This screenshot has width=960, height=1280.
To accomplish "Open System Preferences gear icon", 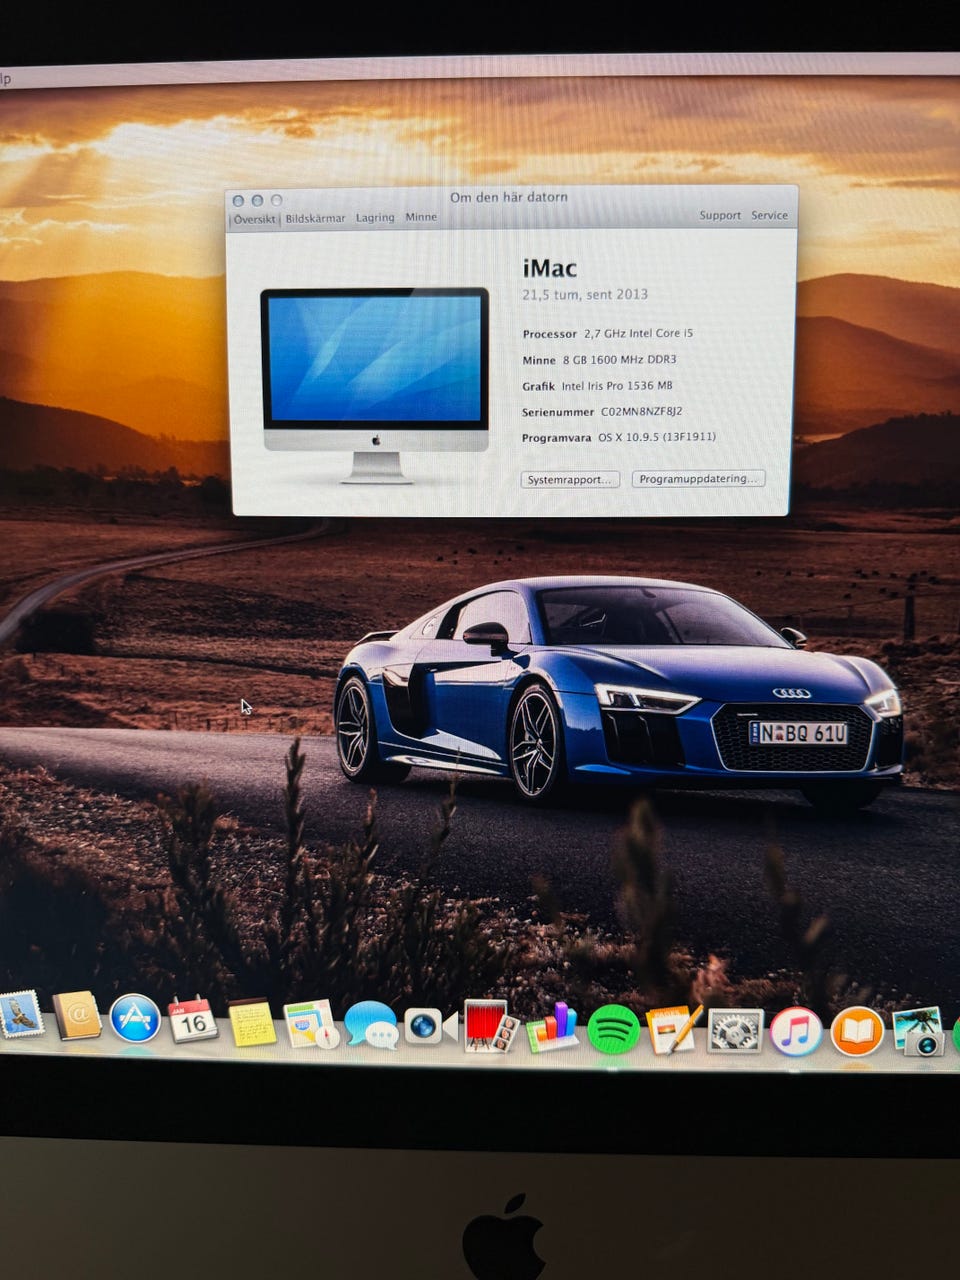I will click(735, 1031).
